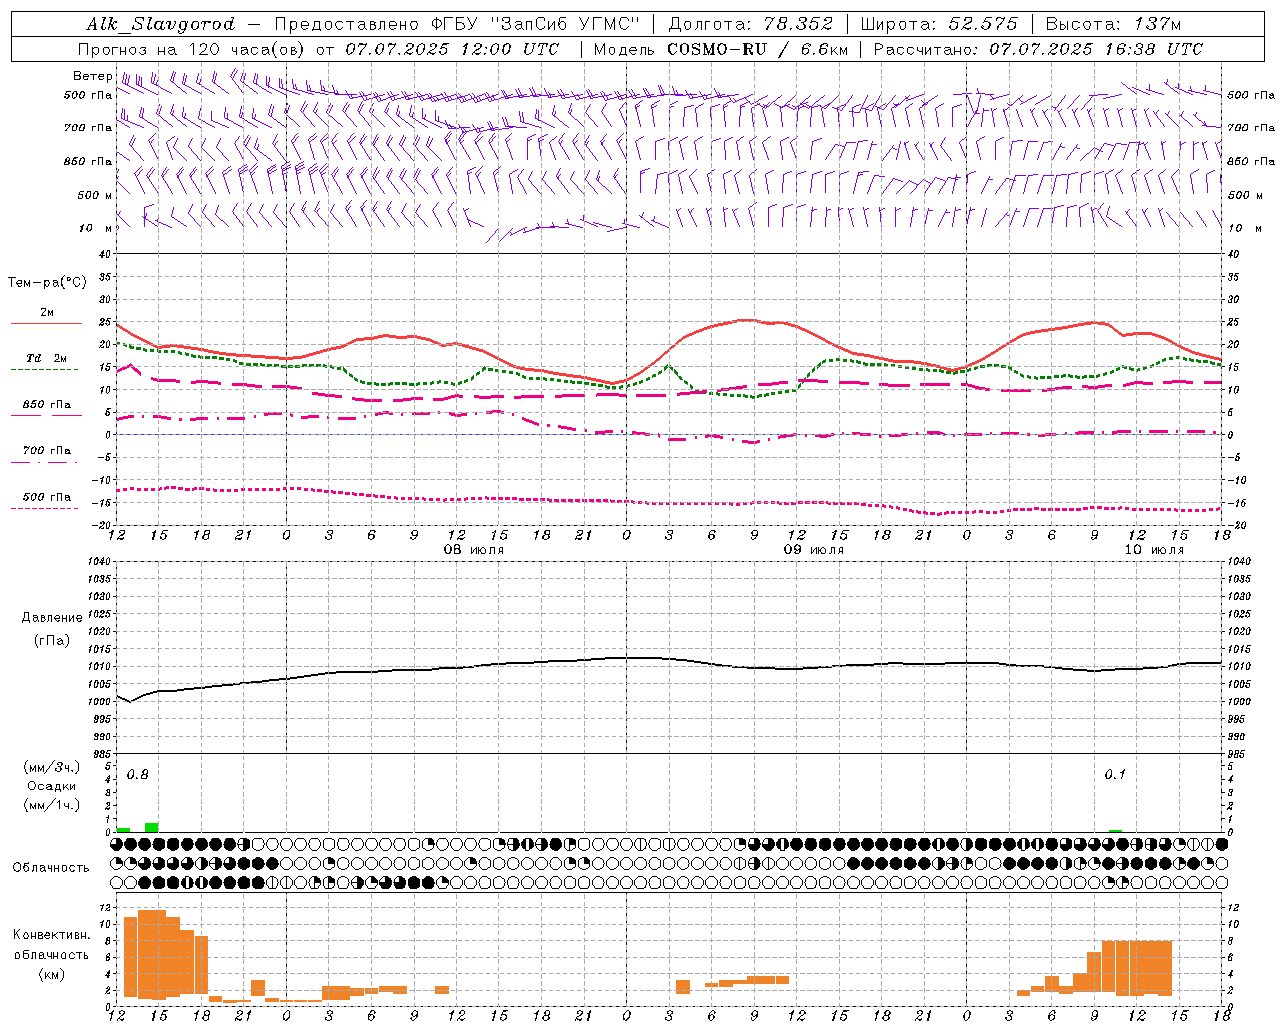Screen dimensions: 1280x1024
Task: Select the Широта 52.575 header field
Action: (x=939, y=24)
